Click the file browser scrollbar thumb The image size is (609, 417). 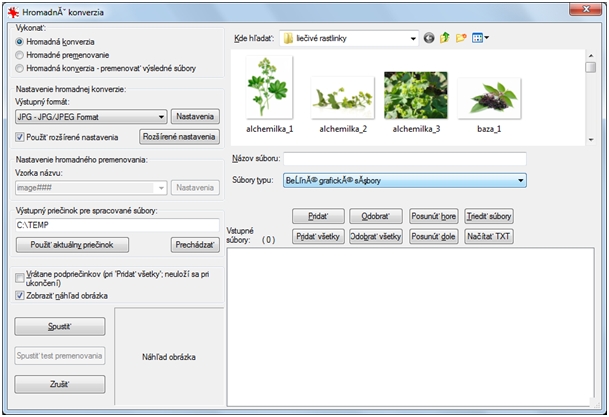point(591,67)
